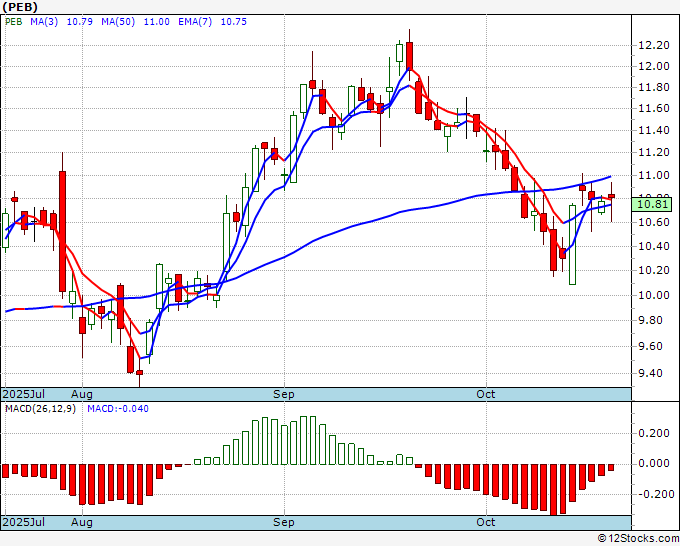Click the 10.60 price axis label
This screenshot has width=680, height=546.
(654, 222)
